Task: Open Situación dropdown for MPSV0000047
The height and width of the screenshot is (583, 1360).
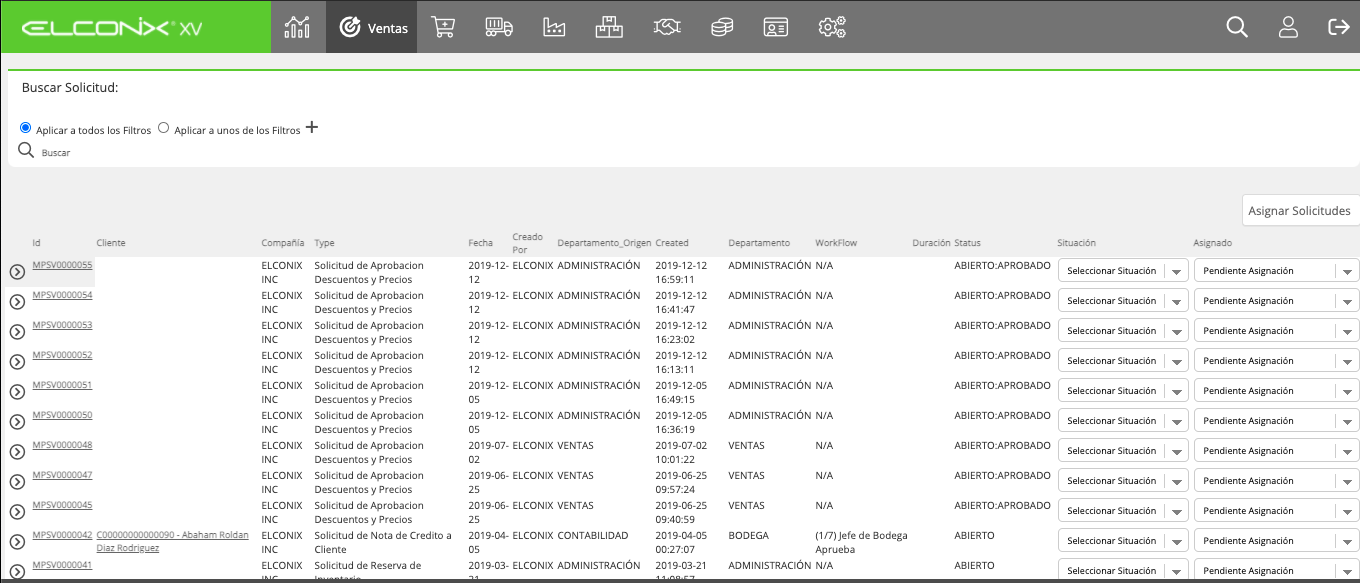Action: 1123,481
